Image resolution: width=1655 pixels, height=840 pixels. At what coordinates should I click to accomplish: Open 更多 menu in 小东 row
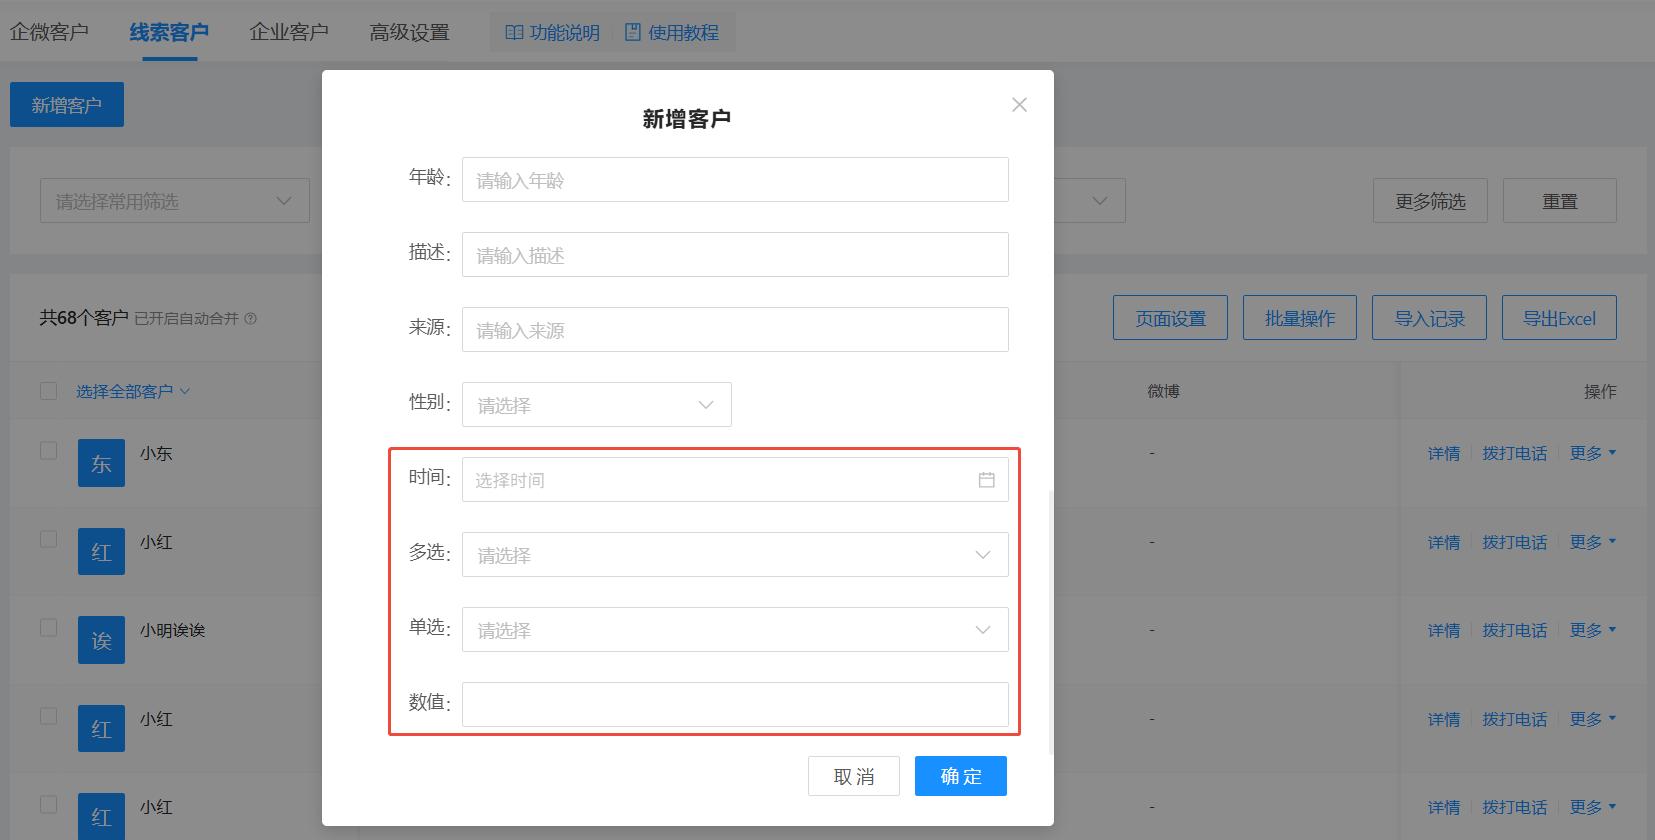click(1592, 453)
